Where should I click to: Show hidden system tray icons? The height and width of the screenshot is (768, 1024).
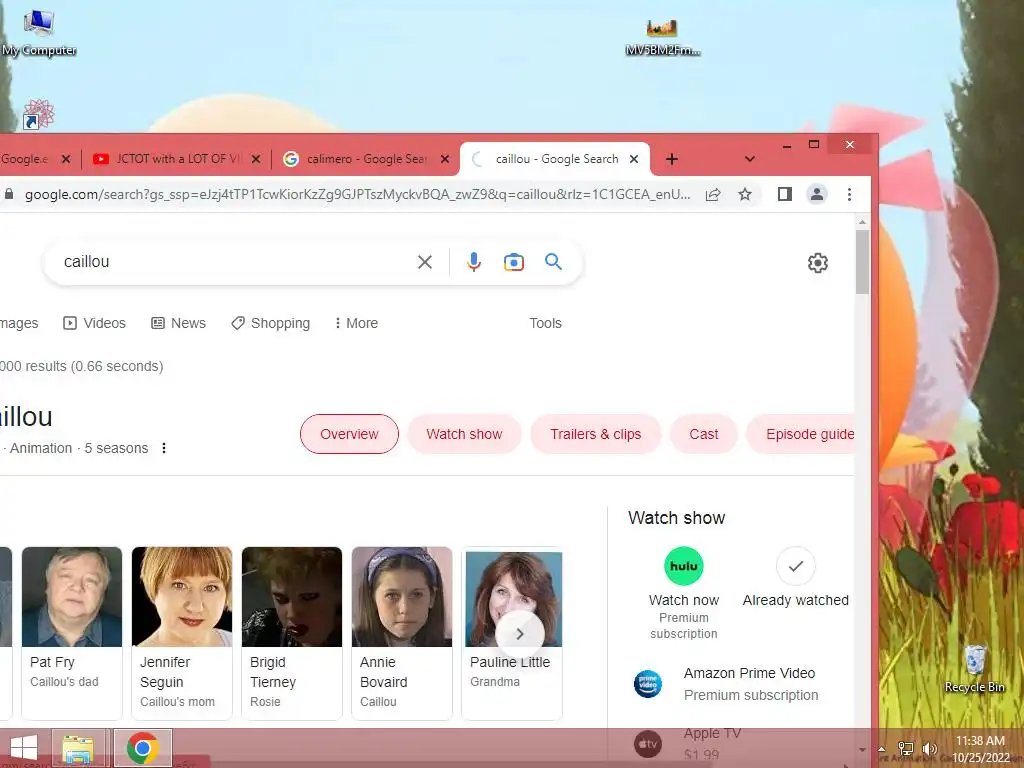(x=882, y=749)
